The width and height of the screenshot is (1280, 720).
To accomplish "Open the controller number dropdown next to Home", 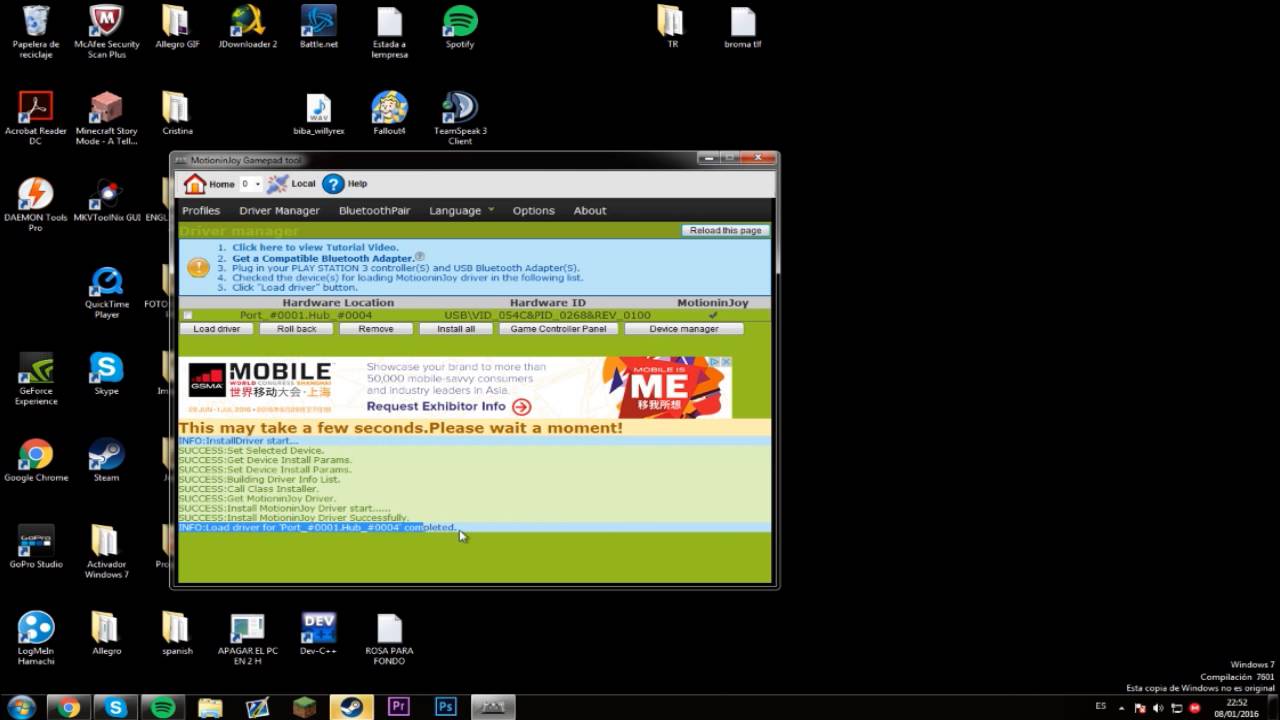I will pos(251,184).
